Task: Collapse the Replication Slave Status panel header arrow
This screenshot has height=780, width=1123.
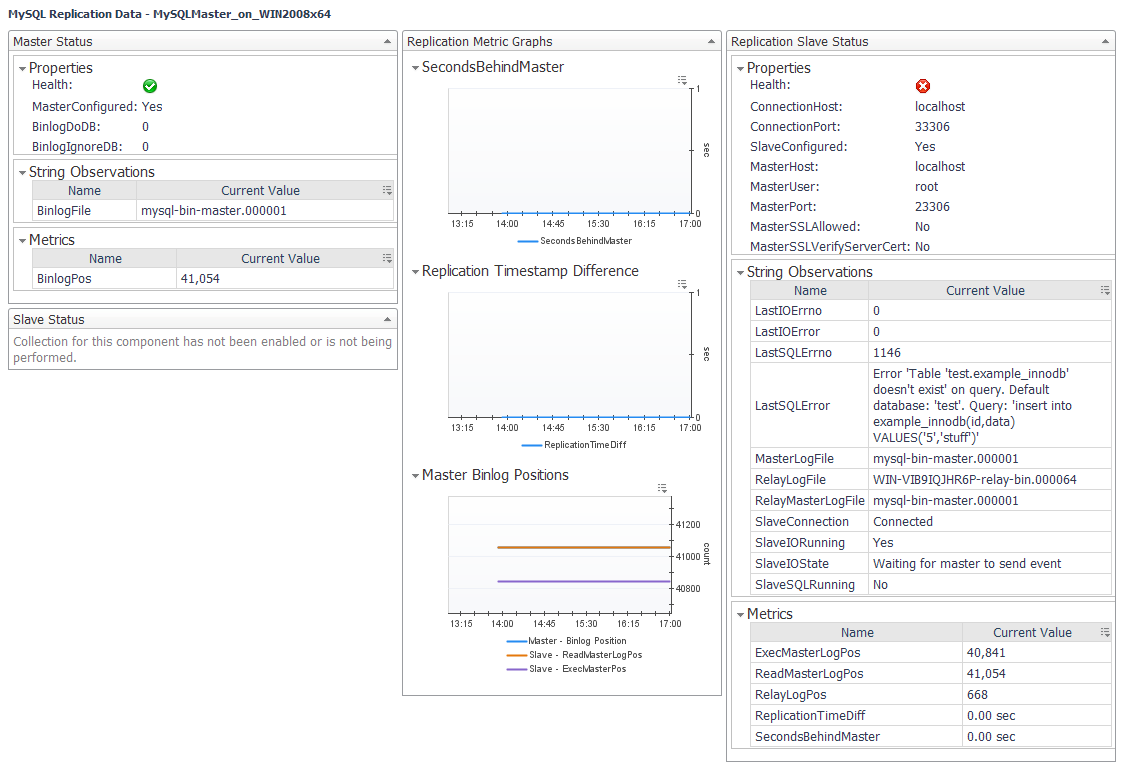Action: click(1105, 42)
